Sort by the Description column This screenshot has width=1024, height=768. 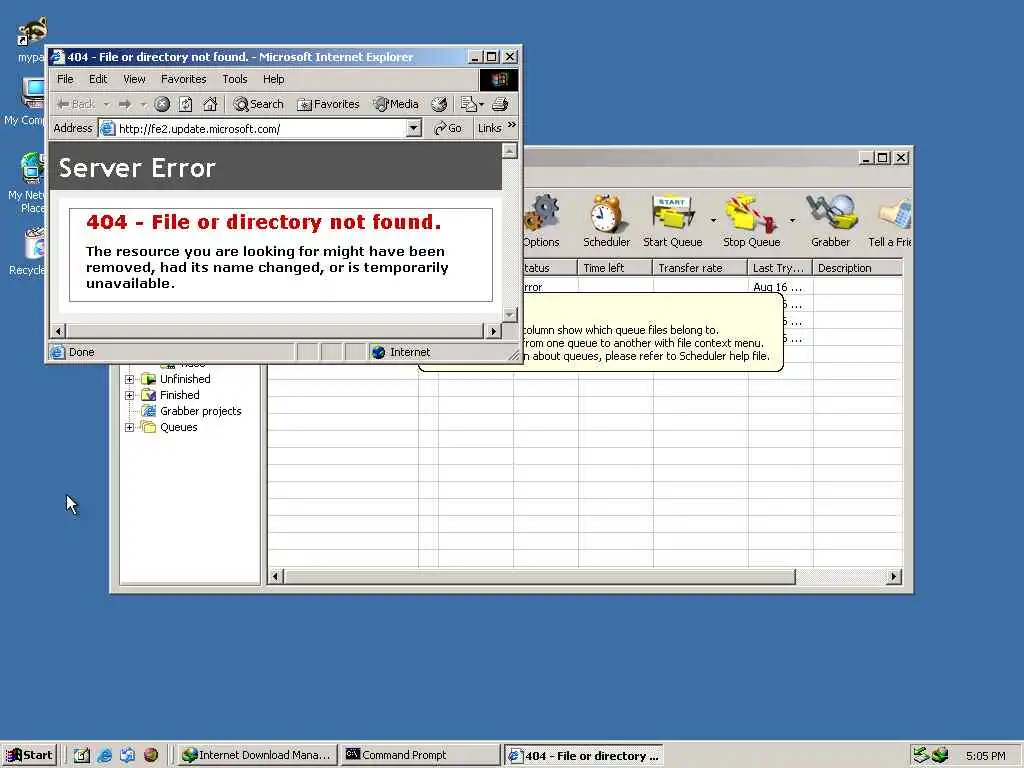(857, 268)
